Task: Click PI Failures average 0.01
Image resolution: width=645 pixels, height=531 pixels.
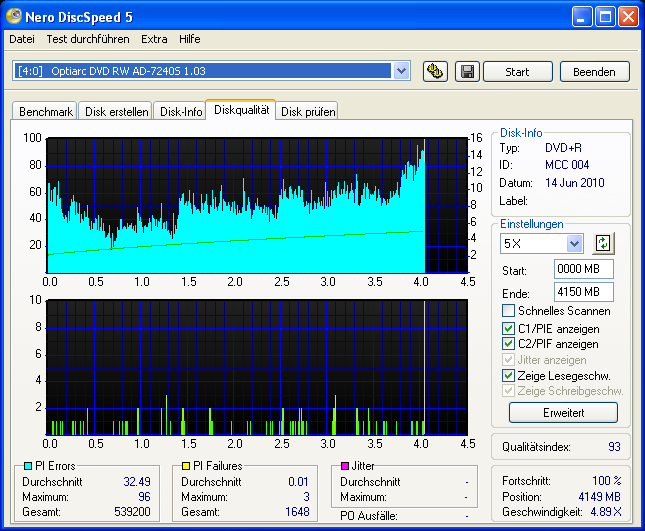Action: (298, 482)
